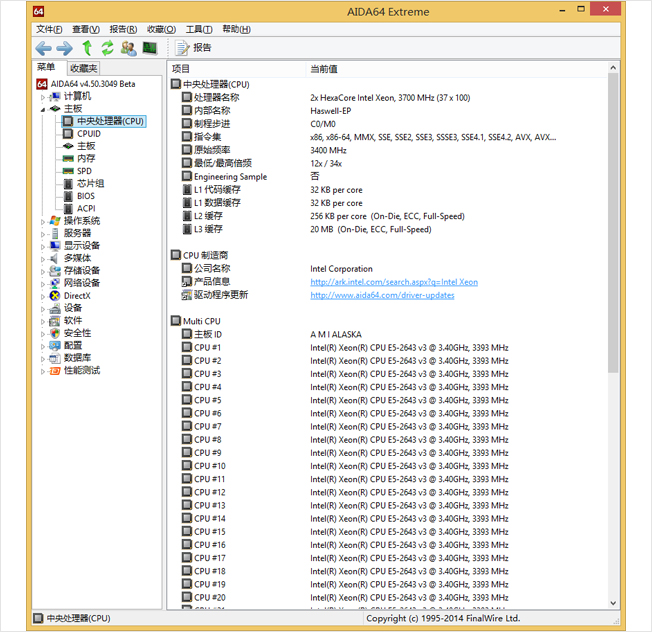Open the 帮助(H) menu
This screenshot has height=632, width=652.
(236, 29)
